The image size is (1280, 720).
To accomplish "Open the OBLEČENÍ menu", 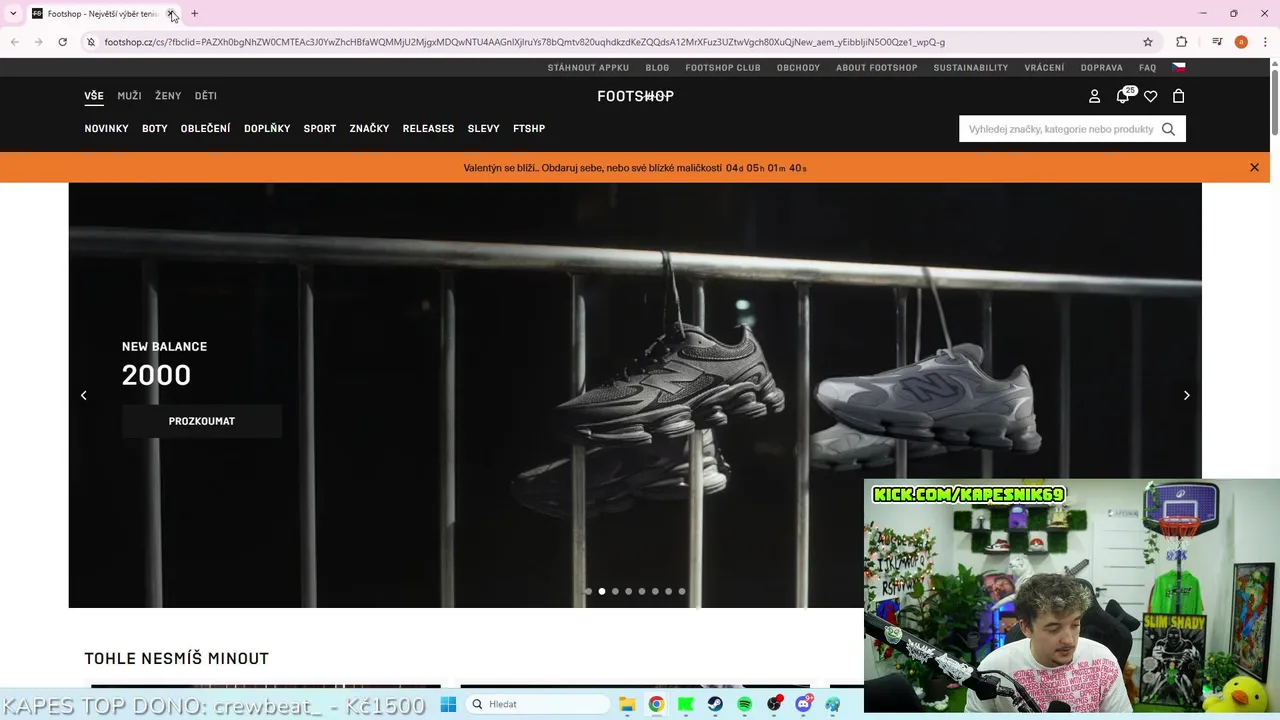I will 206,128.
